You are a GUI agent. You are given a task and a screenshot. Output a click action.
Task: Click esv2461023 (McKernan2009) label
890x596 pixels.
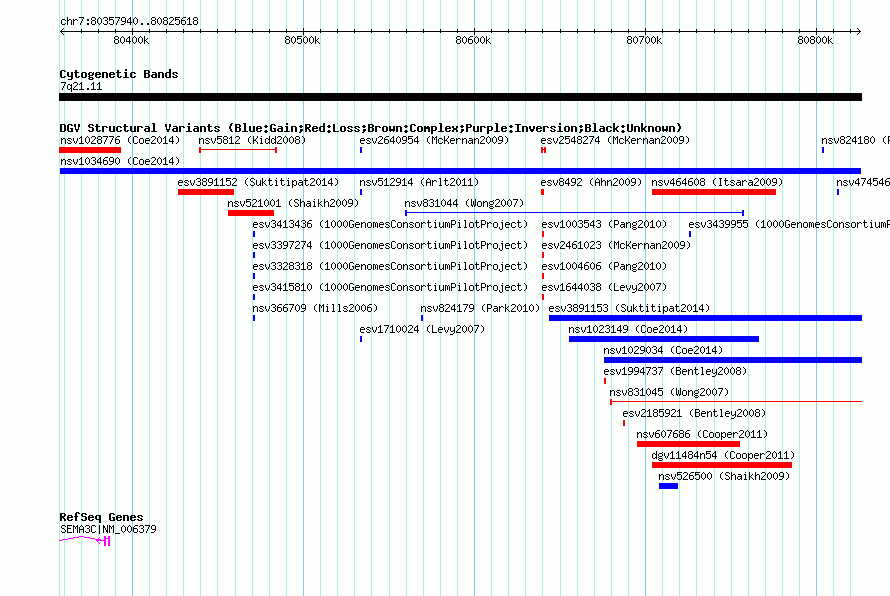(x=616, y=245)
